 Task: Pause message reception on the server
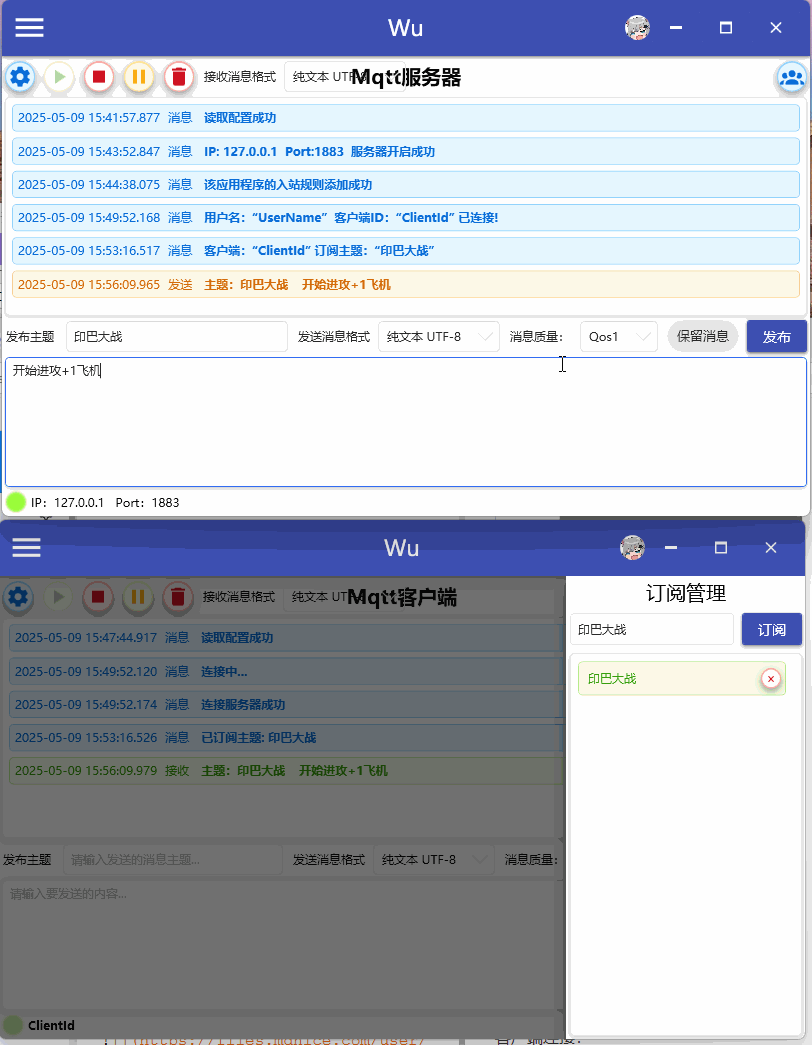click(139, 77)
